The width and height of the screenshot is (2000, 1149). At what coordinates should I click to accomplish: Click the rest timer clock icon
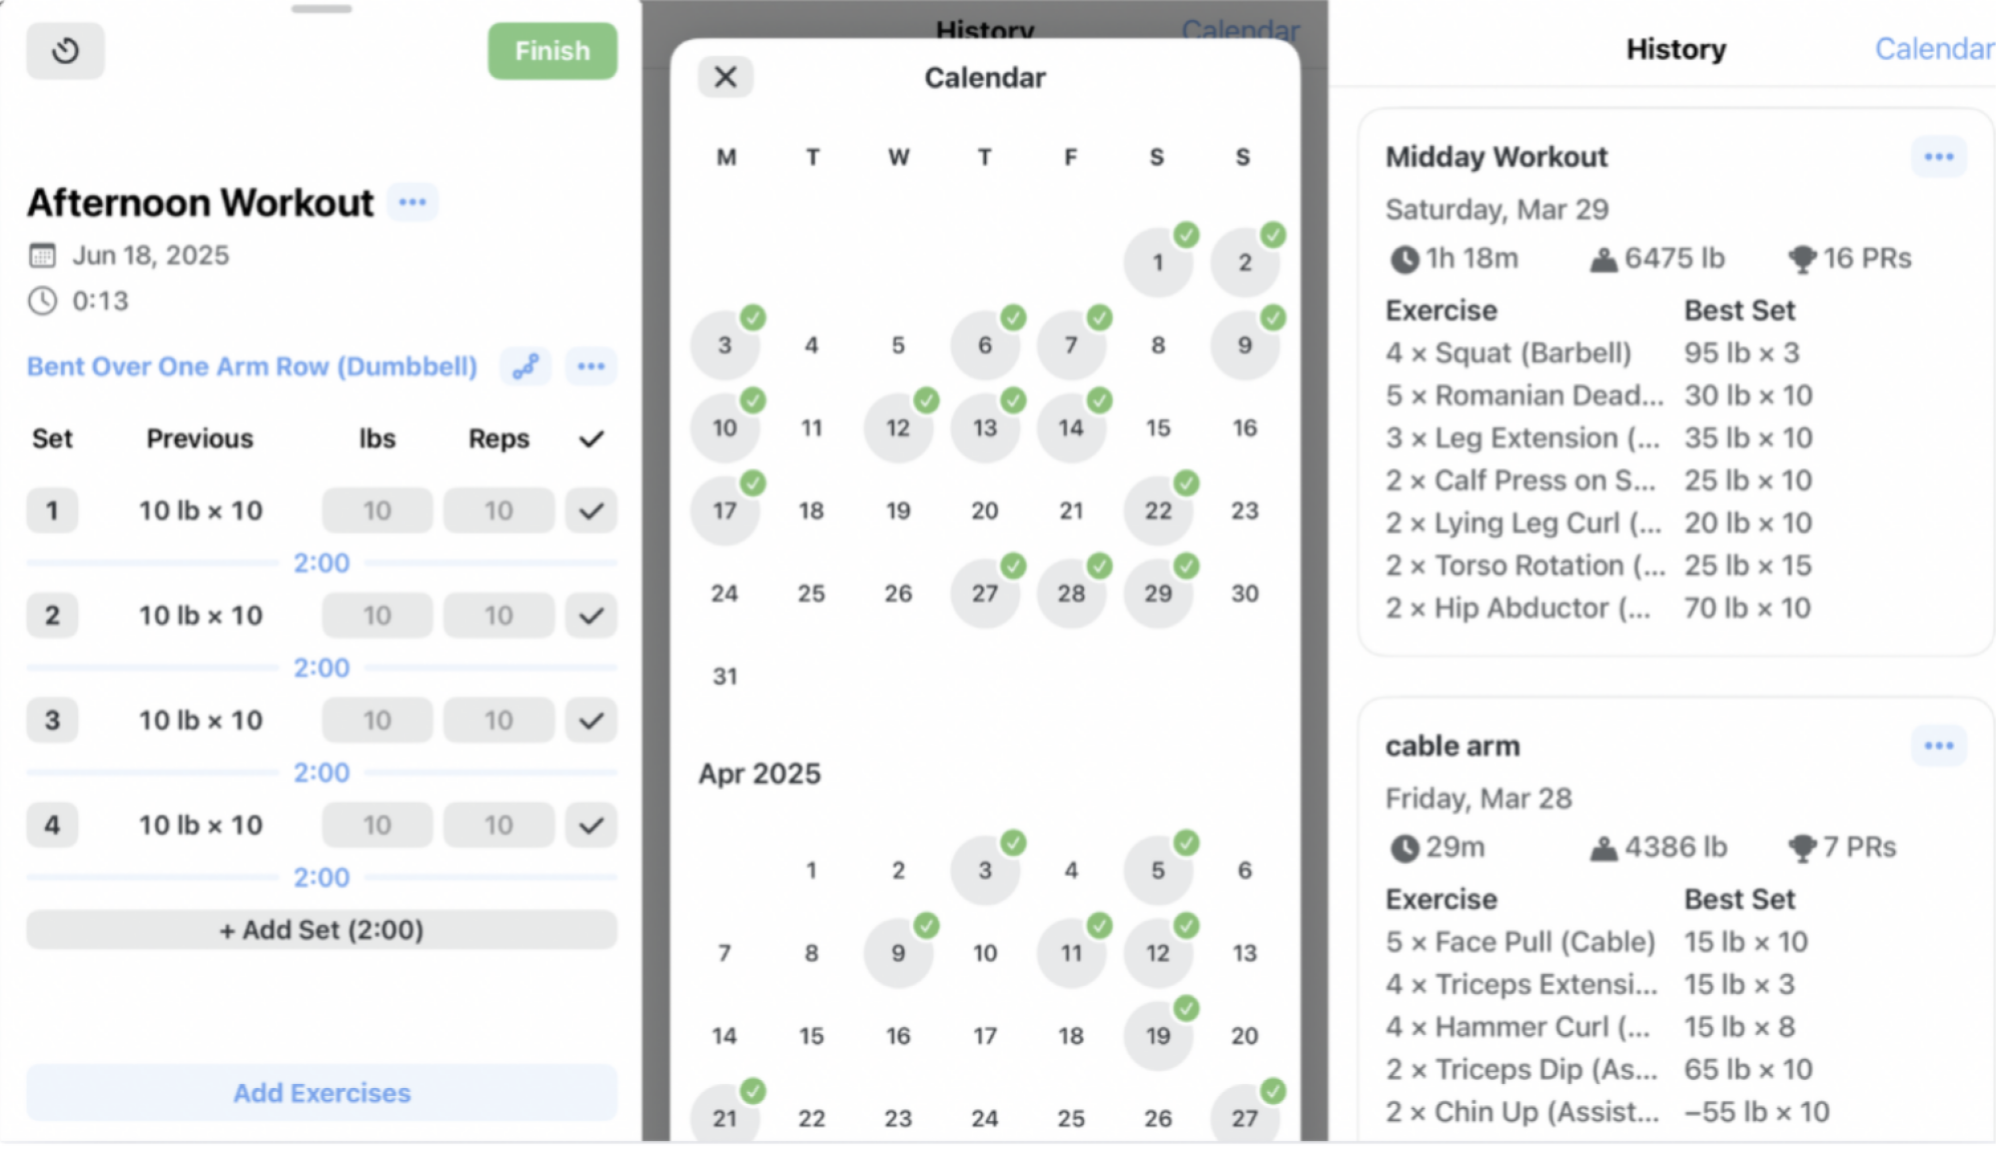pos(65,51)
